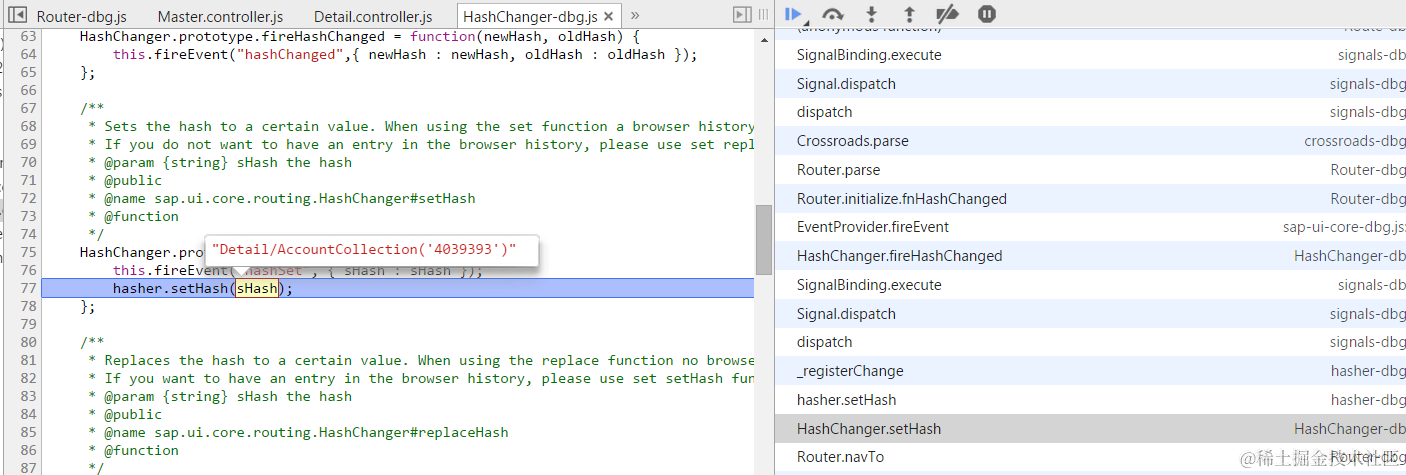Show more tabs with the chevron
The image size is (1406, 475).
635,15
